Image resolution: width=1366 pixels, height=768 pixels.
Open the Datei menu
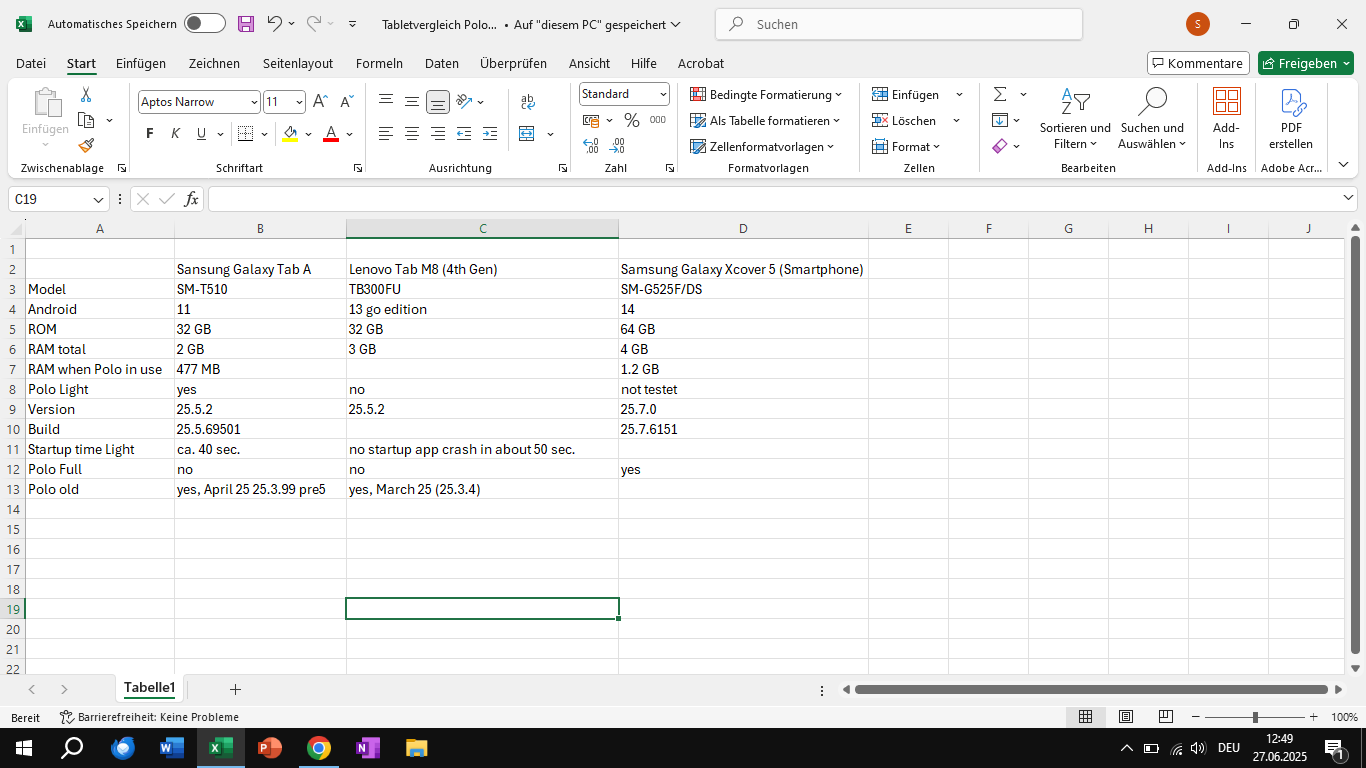tap(31, 63)
